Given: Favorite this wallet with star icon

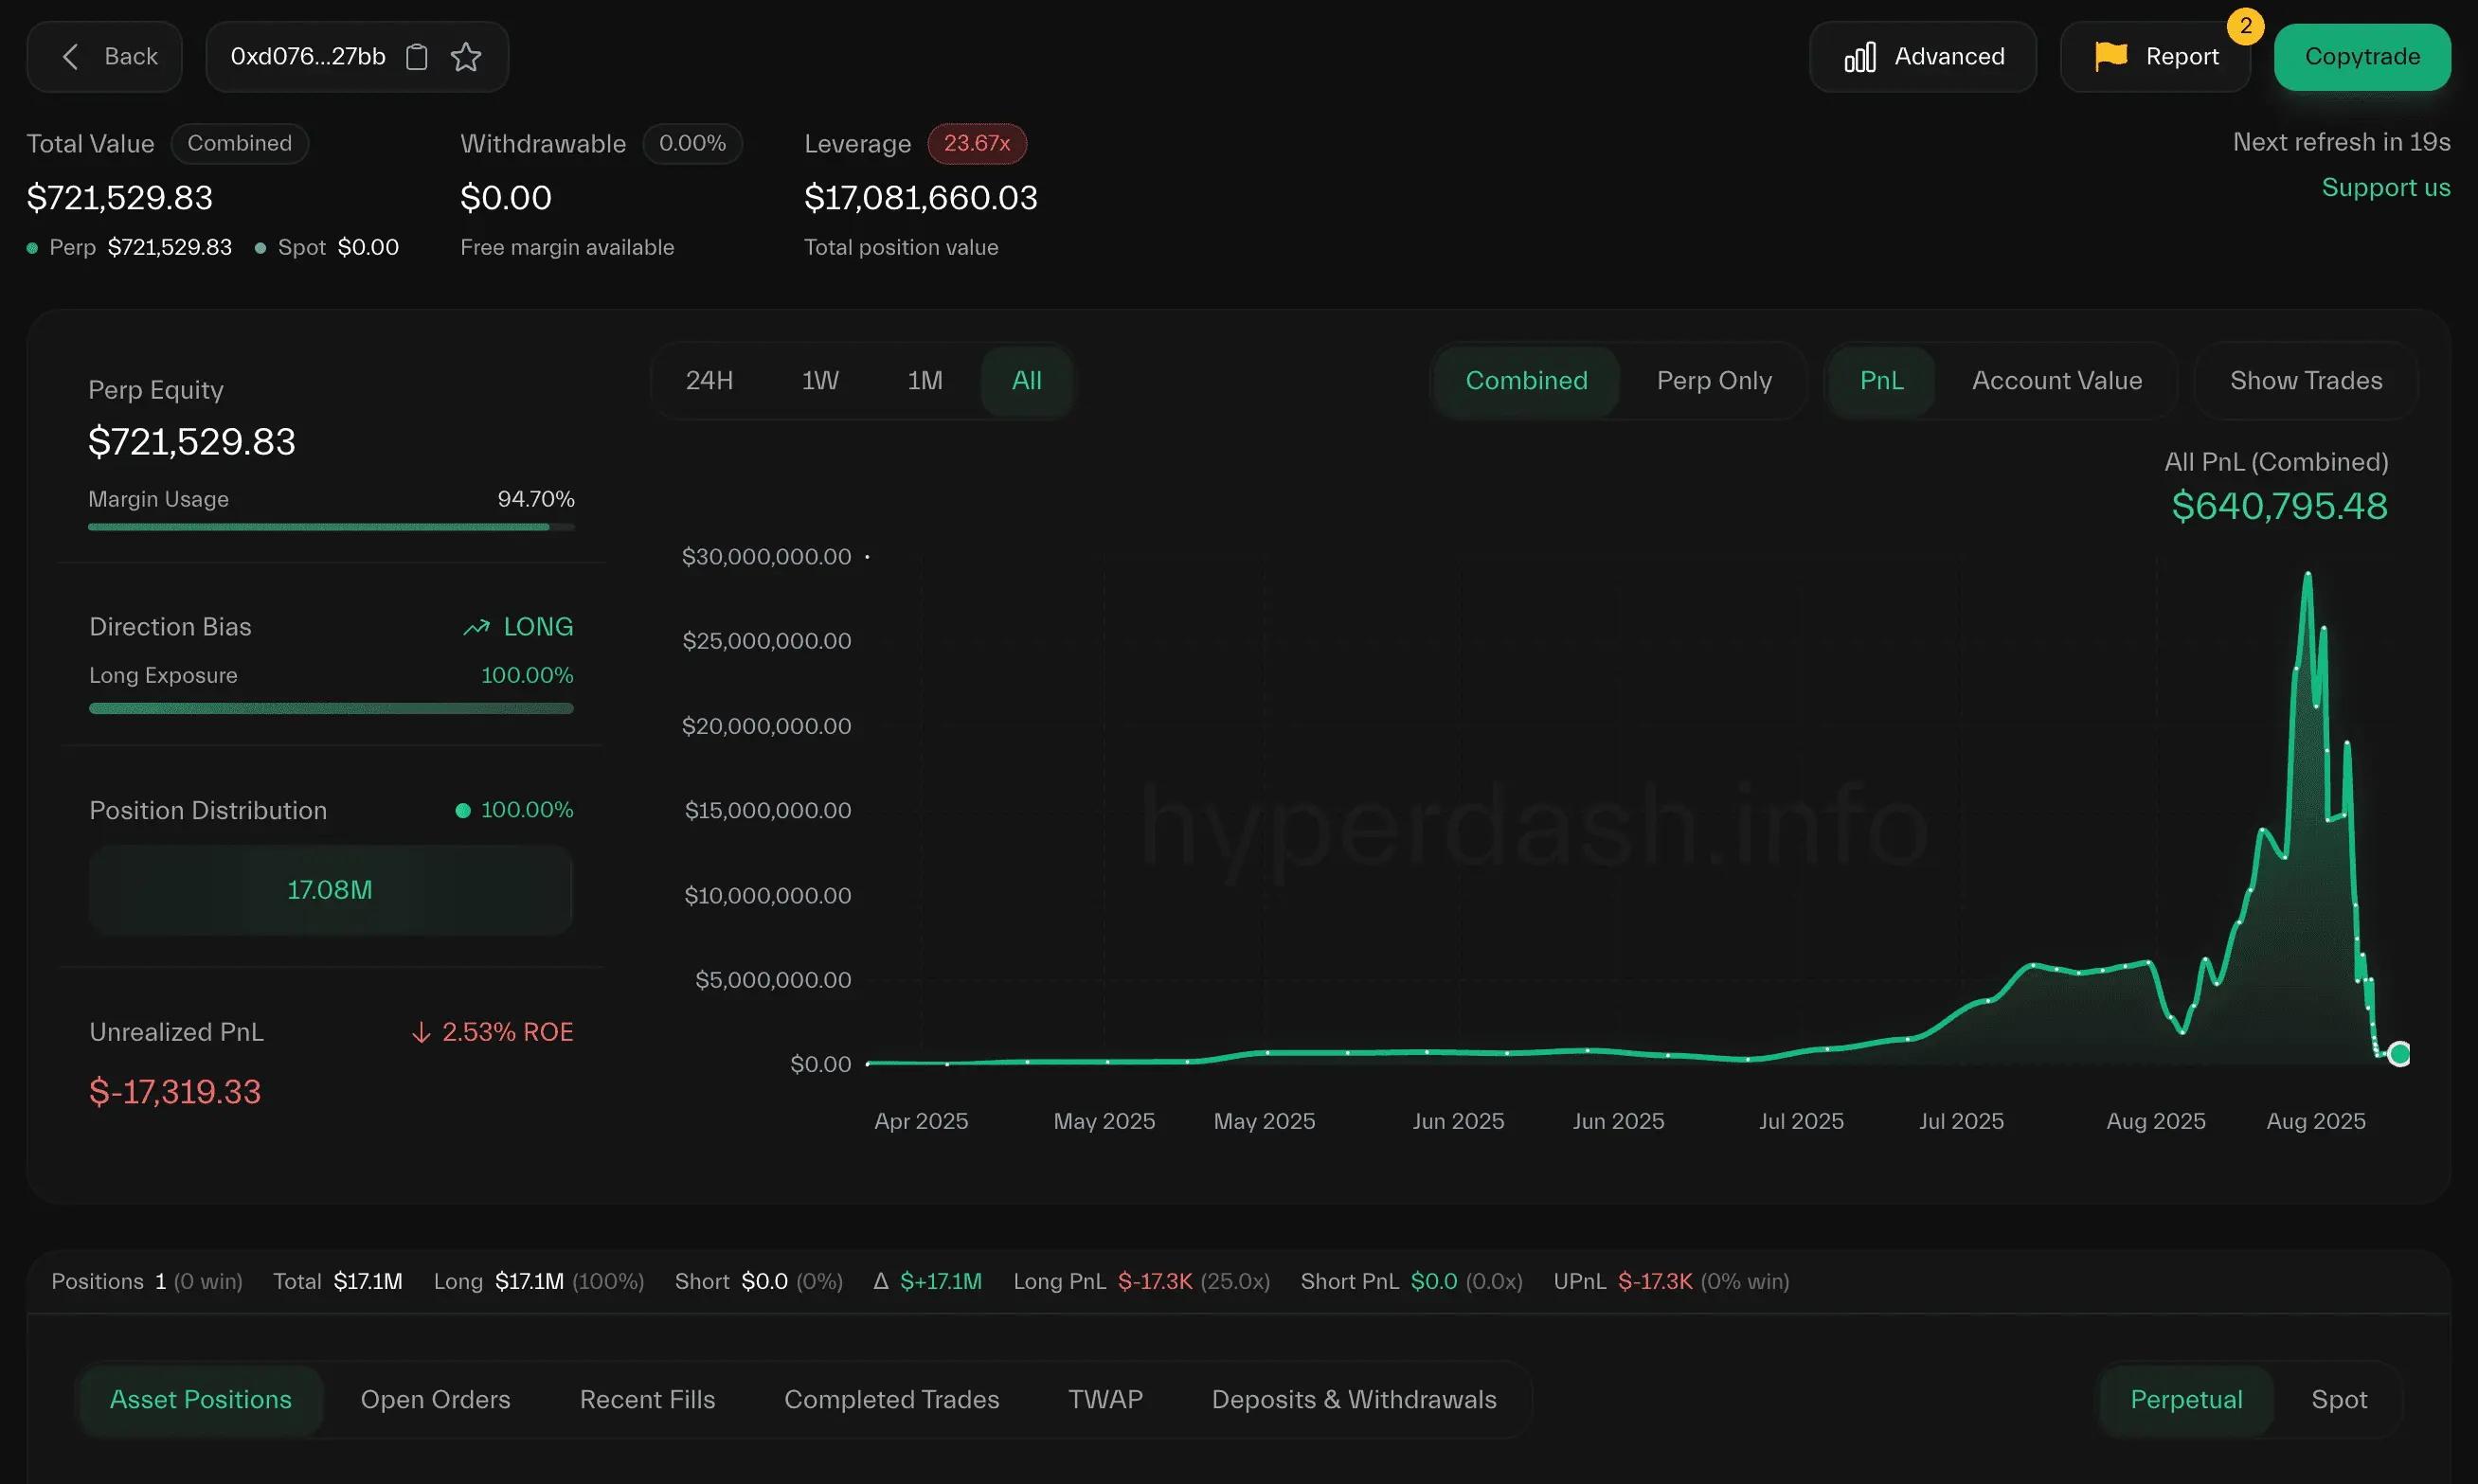Looking at the screenshot, I should [466, 57].
